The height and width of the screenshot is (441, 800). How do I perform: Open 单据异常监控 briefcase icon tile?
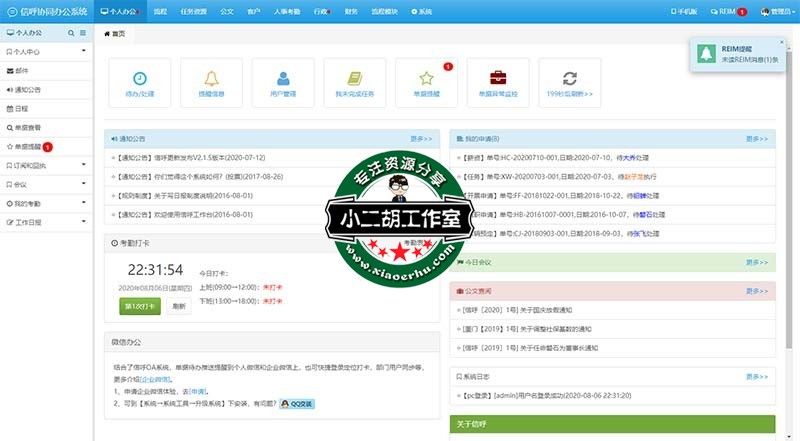coord(498,84)
